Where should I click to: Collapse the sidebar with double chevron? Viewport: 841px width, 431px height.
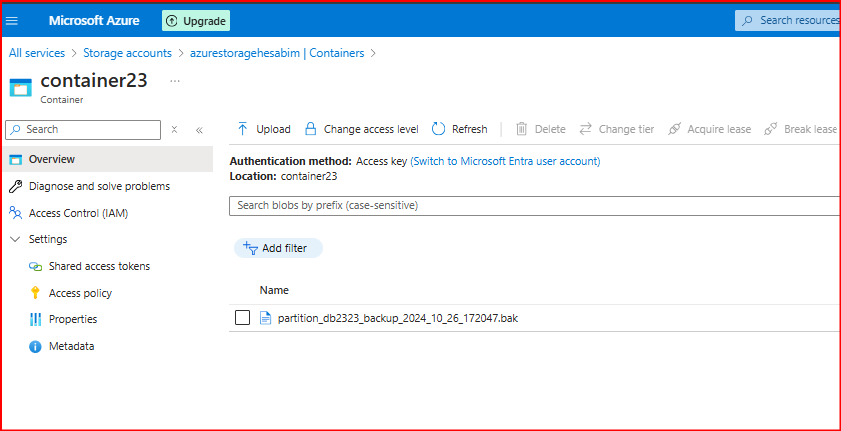(199, 130)
